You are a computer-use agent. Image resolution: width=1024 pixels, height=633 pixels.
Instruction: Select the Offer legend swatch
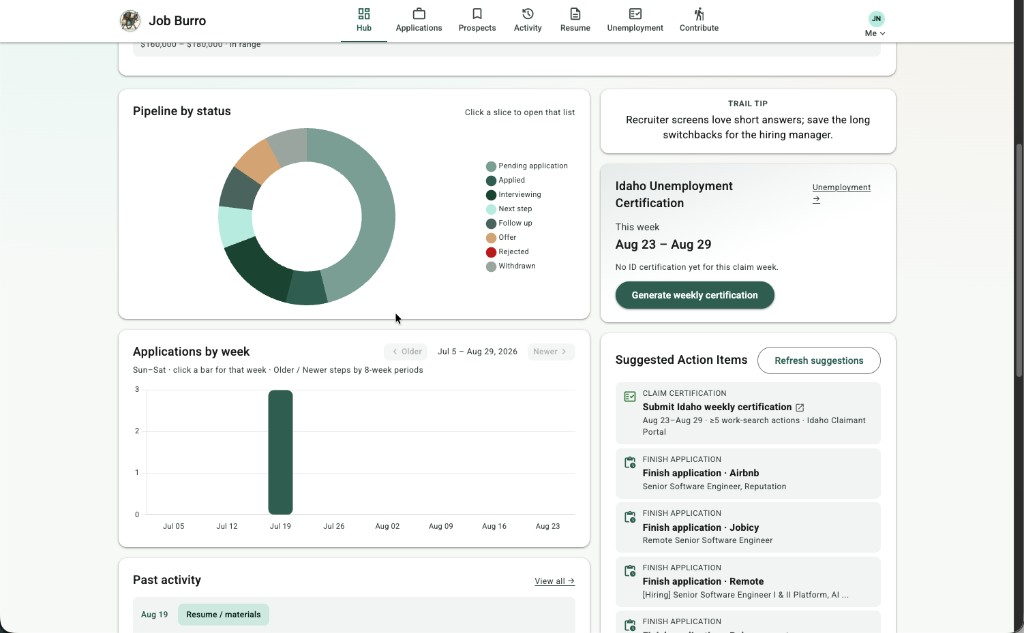tap(491, 238)
